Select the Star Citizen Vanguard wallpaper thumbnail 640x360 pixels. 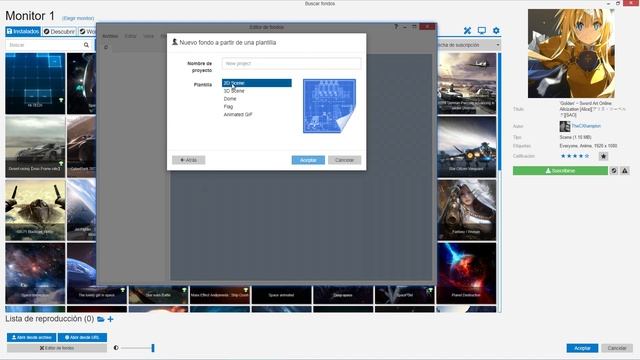[467, 147]
